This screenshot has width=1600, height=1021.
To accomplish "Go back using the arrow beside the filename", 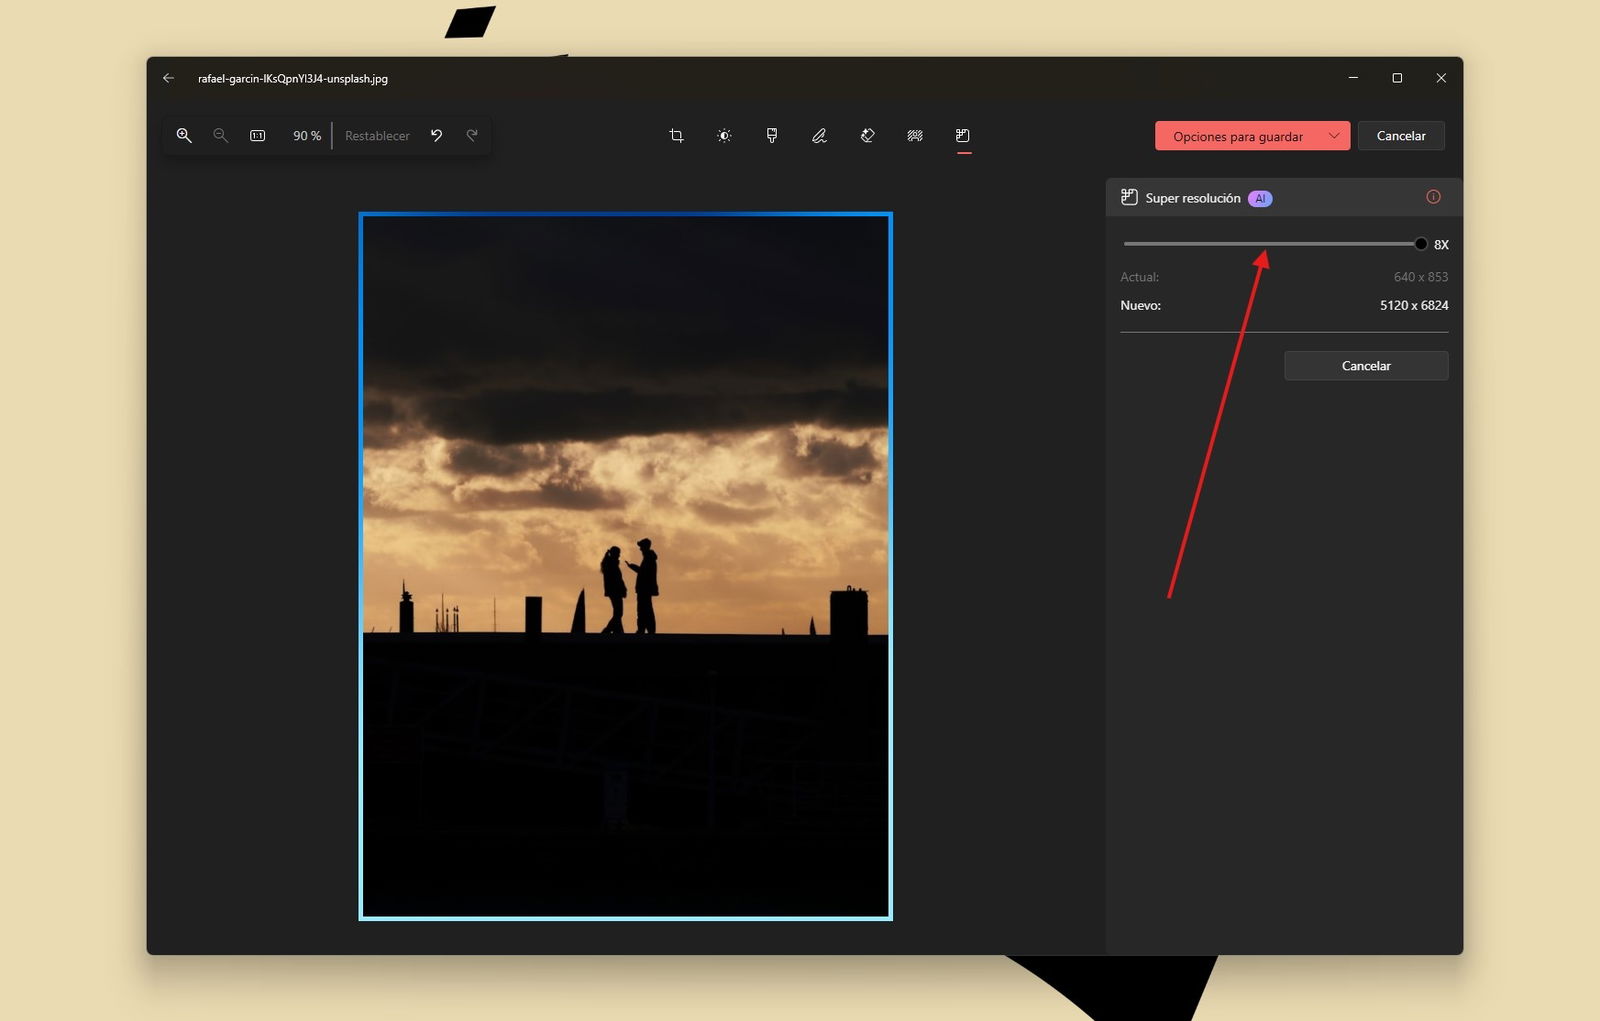I will tap(168, 78).
